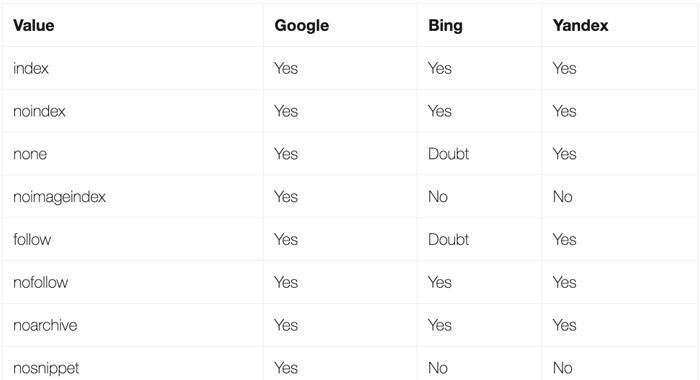Click the Bing column header
This screenshot has height=380, width=700.
[445, 25]
